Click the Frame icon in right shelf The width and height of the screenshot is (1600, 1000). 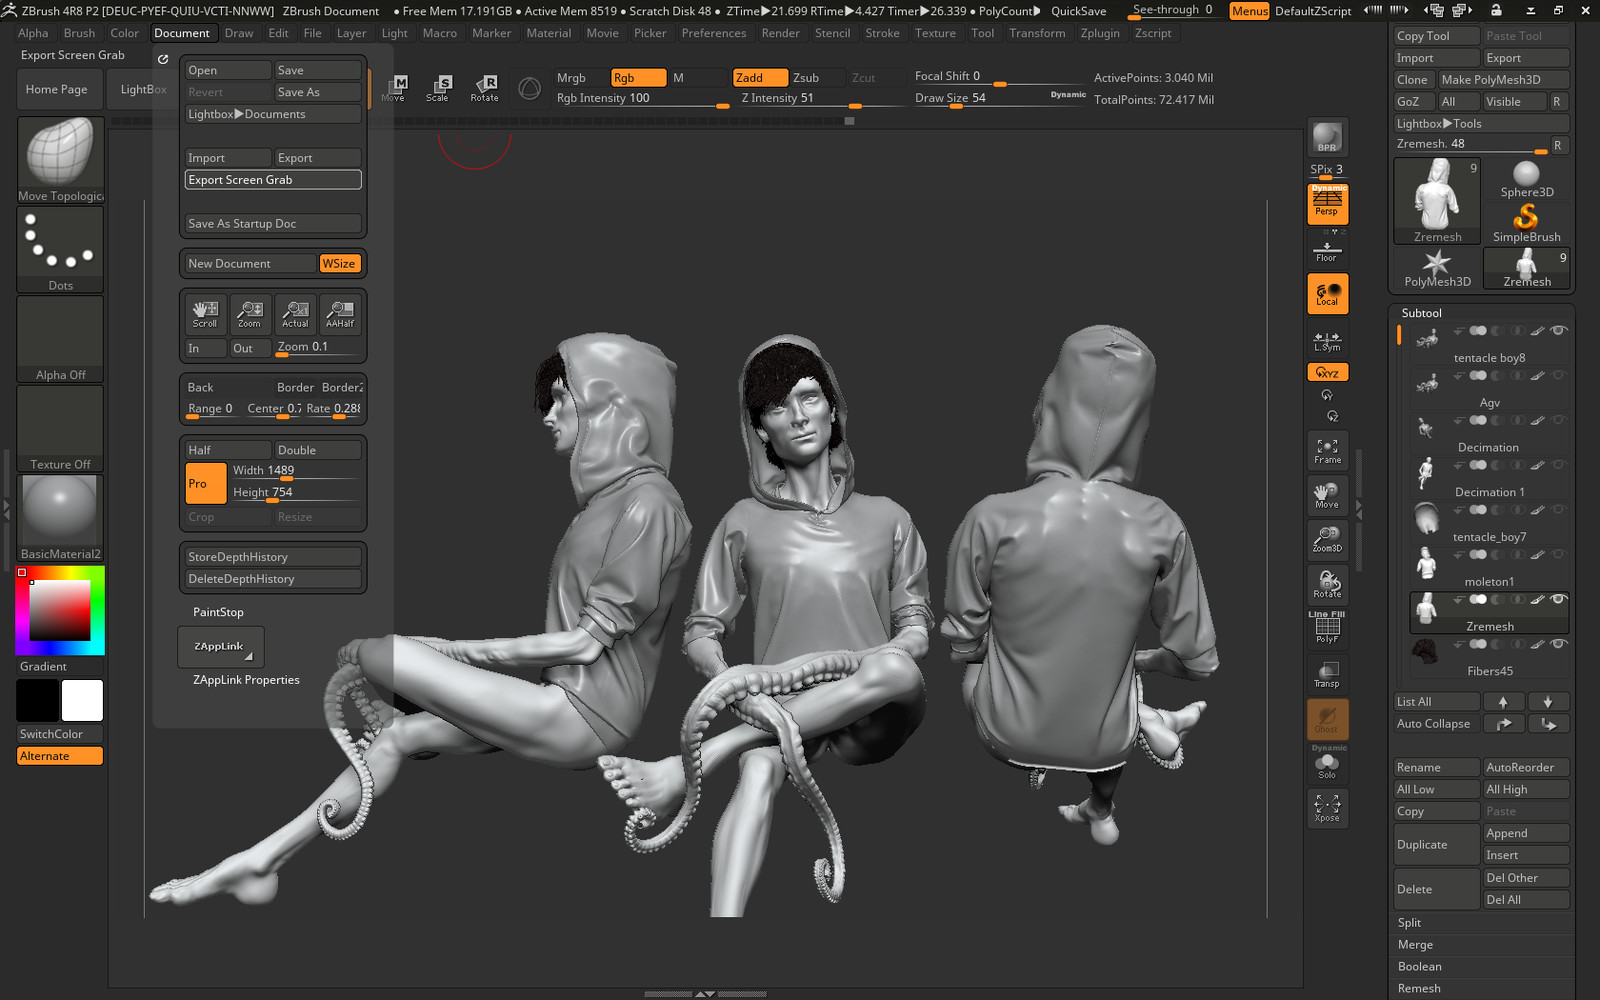[1327, 451]
